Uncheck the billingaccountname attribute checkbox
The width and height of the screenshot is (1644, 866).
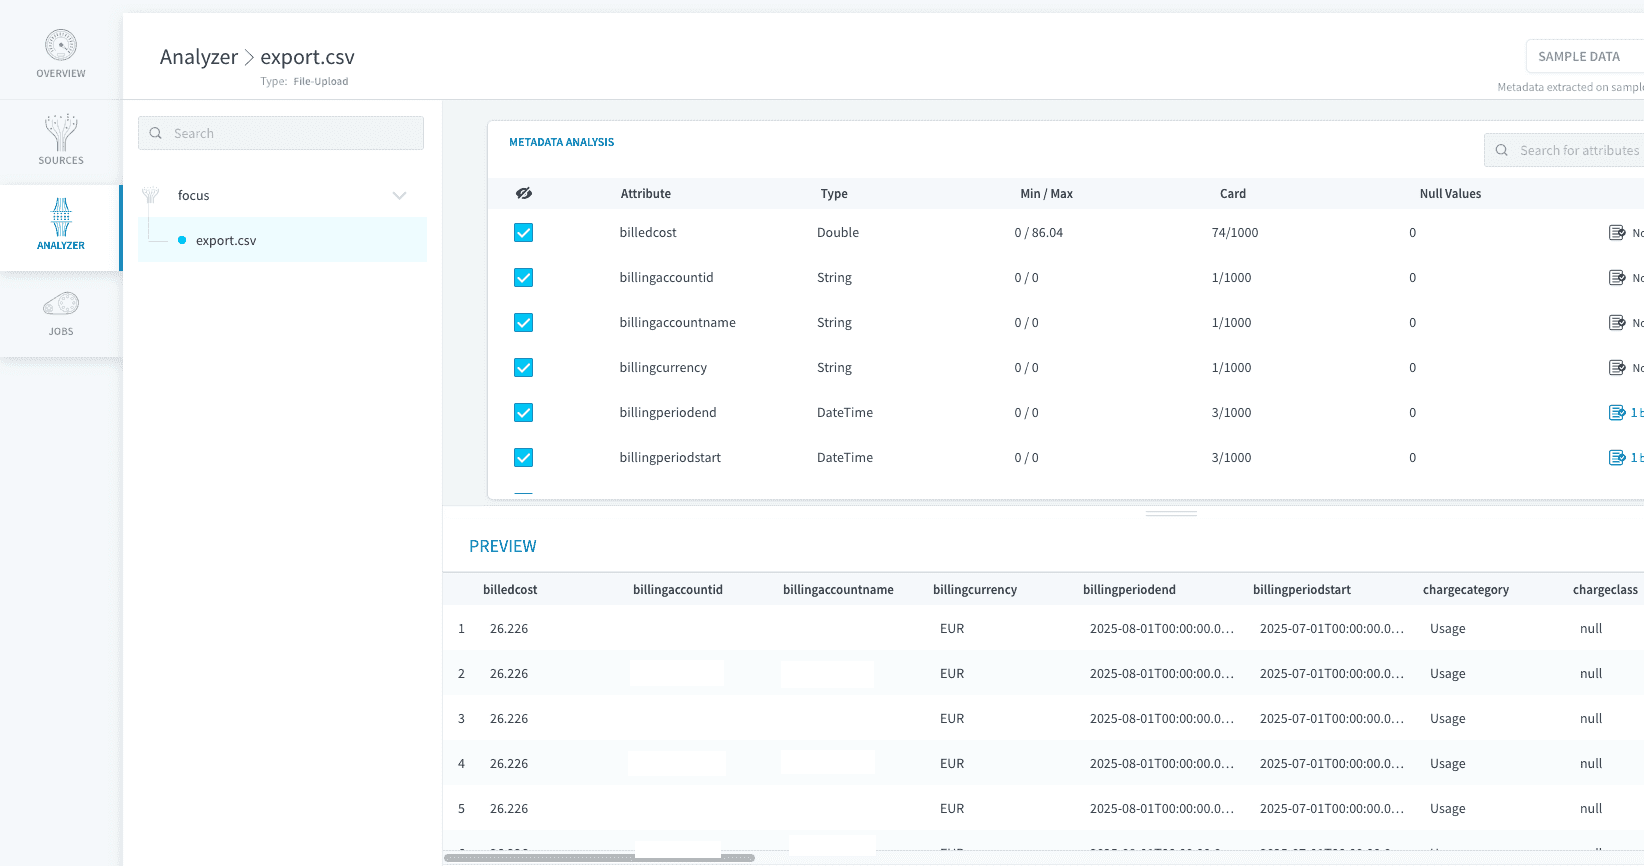coord(523,323)
